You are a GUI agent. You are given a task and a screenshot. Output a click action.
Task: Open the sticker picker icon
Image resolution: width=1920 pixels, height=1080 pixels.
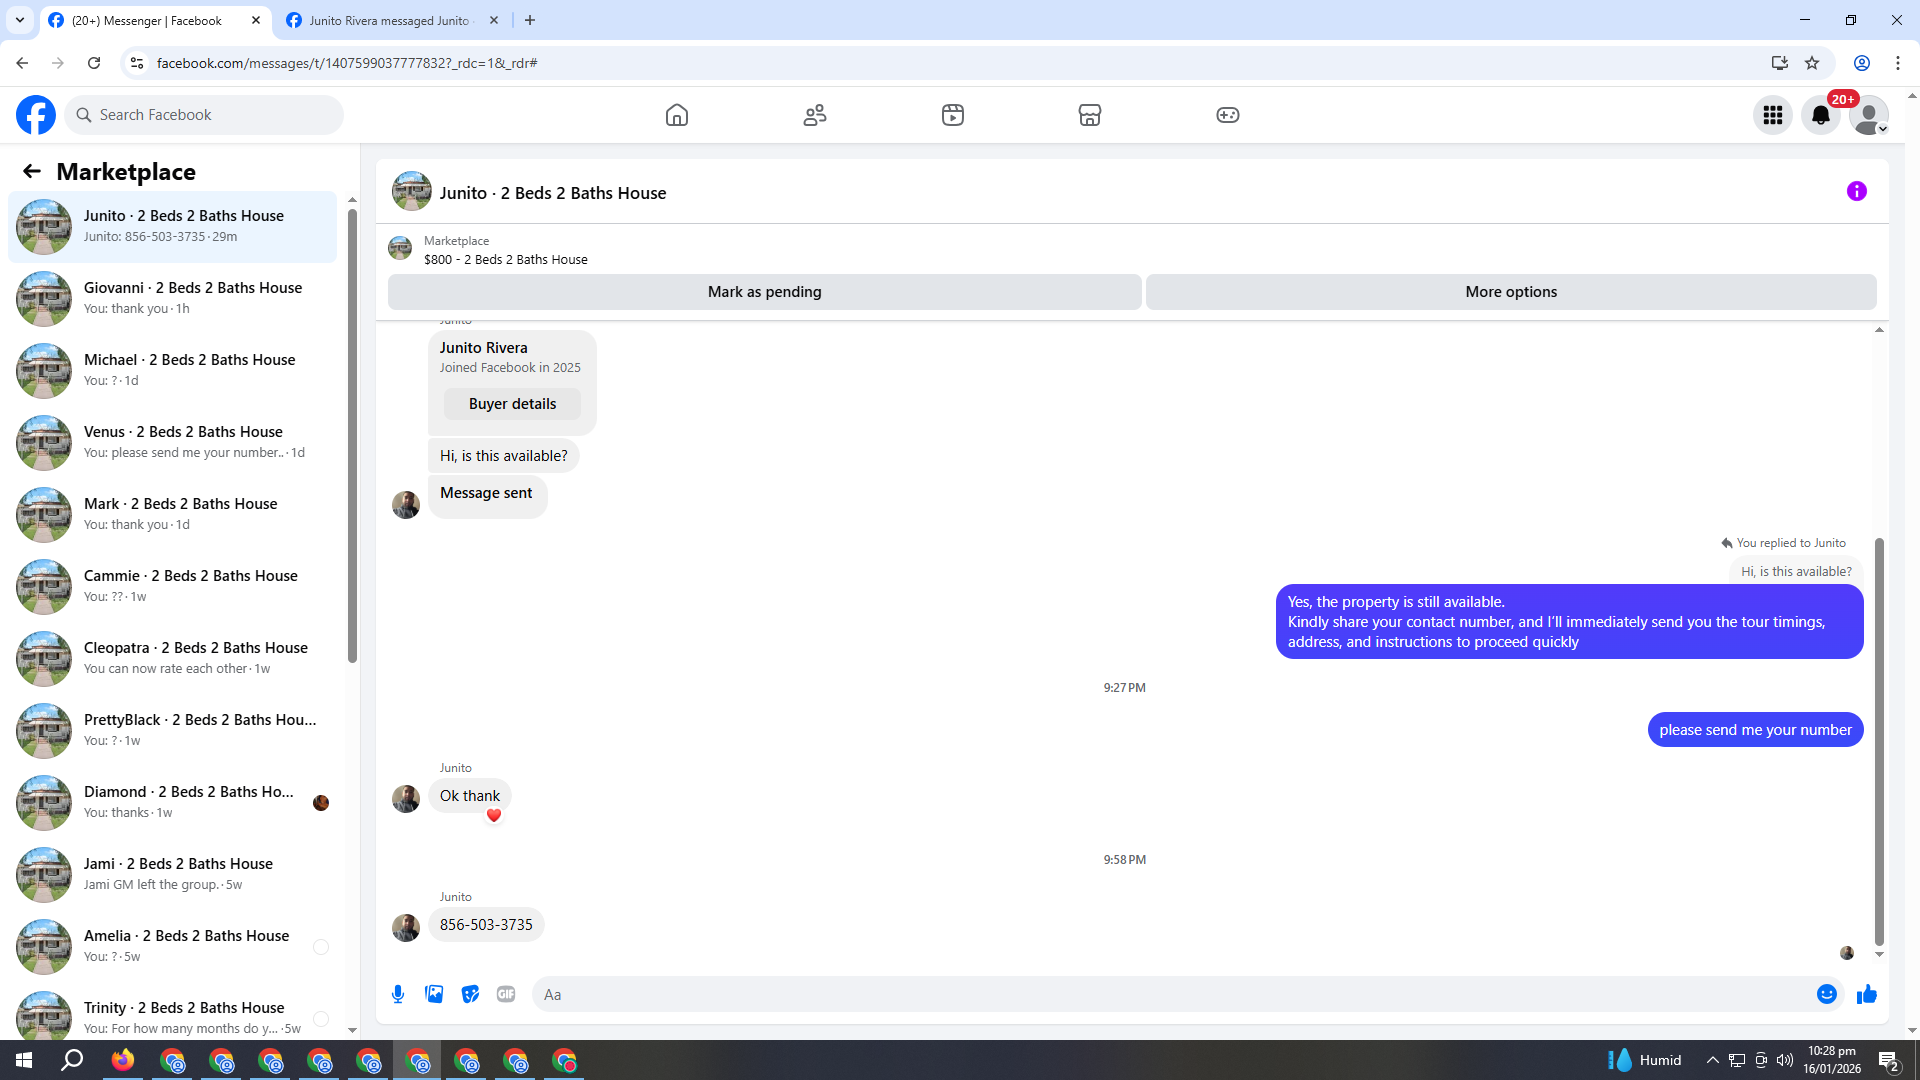pyautogui.click(x=470, y=994)
